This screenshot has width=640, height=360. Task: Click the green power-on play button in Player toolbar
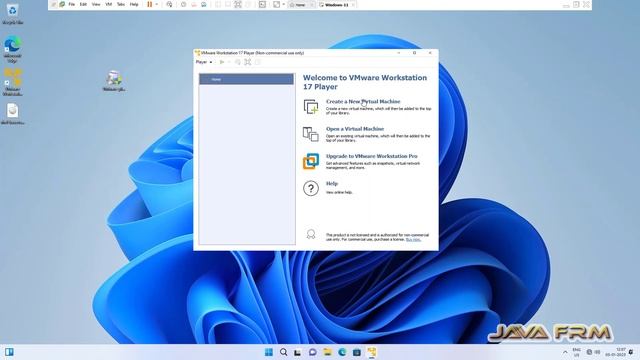tap(222, 62)
